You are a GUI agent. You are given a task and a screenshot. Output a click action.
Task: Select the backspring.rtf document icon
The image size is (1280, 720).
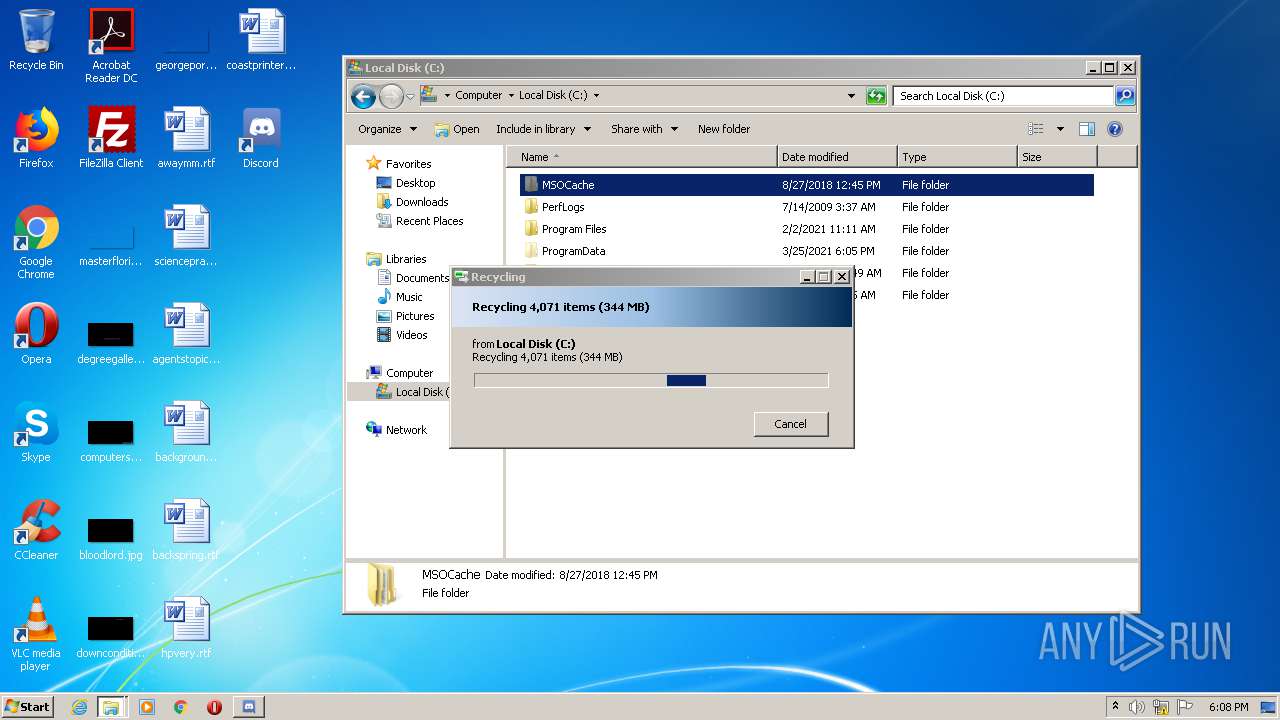[186, 530]
